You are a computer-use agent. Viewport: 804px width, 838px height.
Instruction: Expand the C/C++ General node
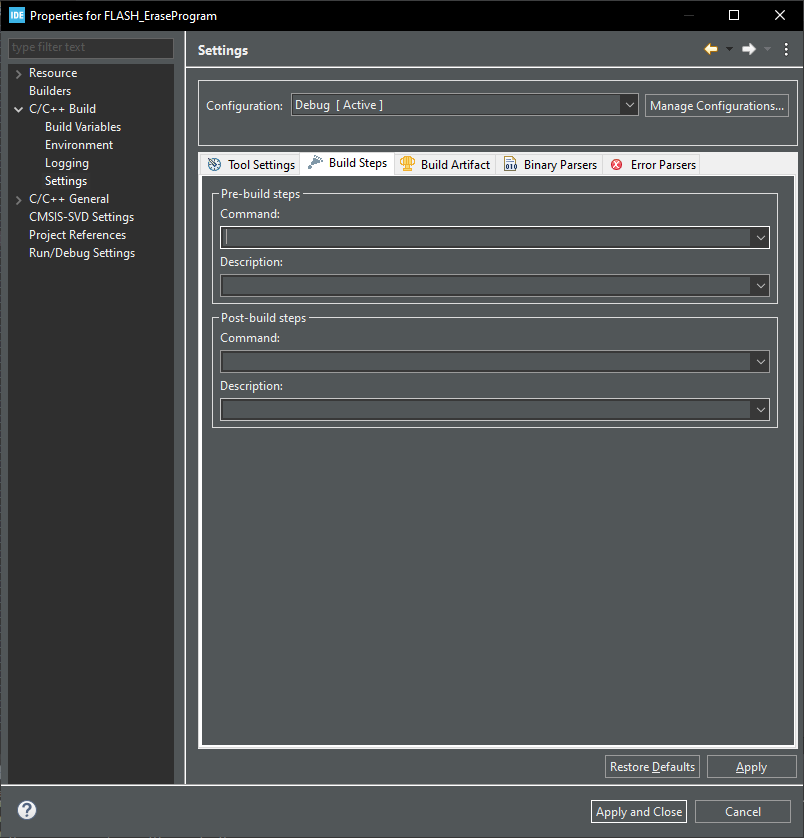(19, 200)
